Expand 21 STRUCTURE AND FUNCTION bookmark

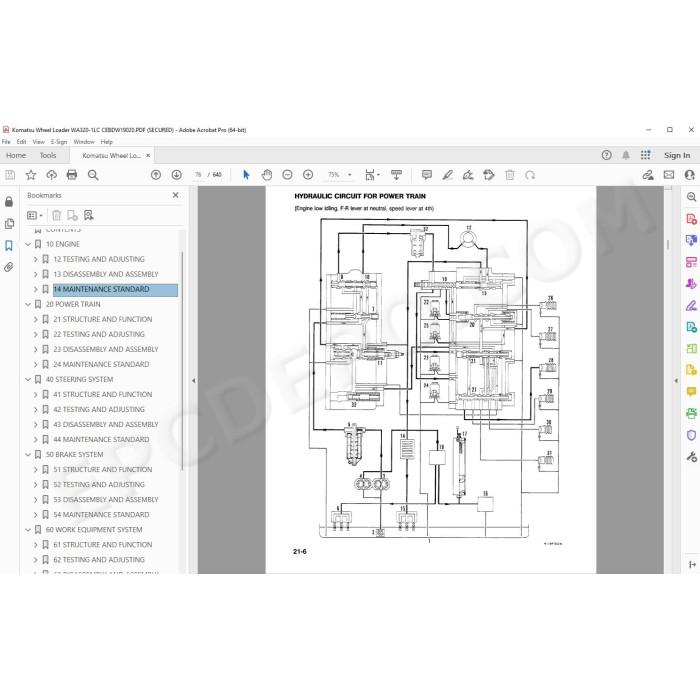click(35, 319)
